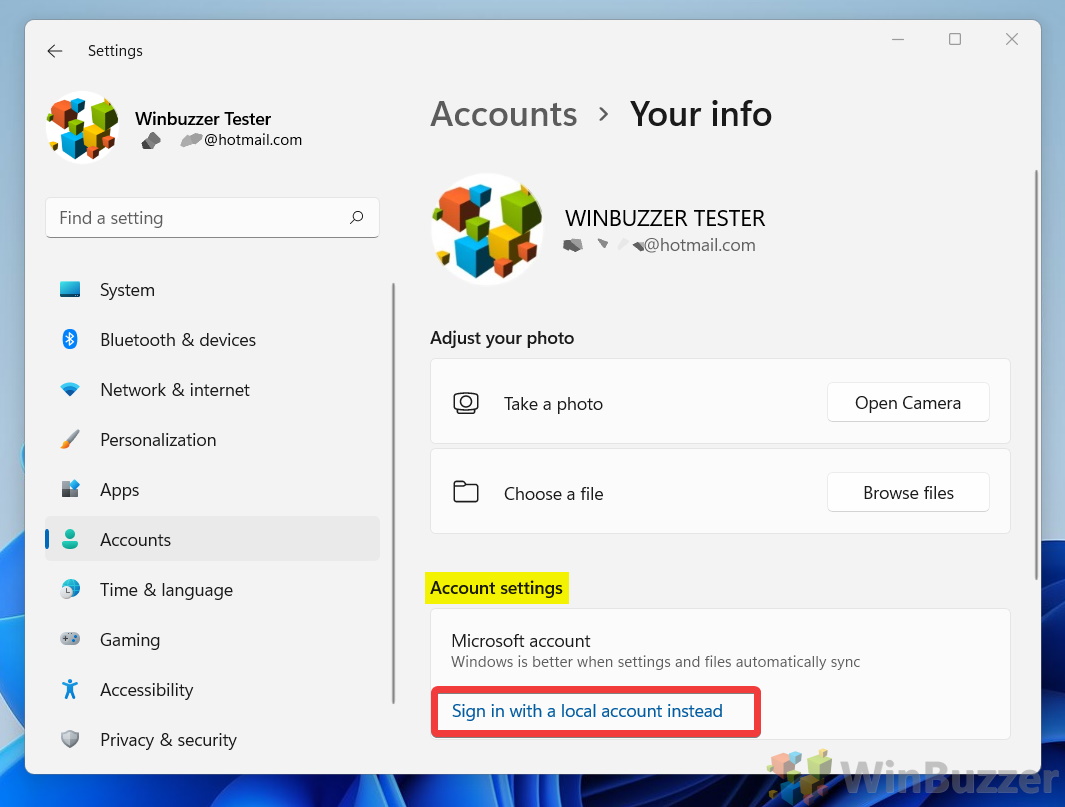Click the Choose a file label
1065x807 pixels.
pos(553,493)
